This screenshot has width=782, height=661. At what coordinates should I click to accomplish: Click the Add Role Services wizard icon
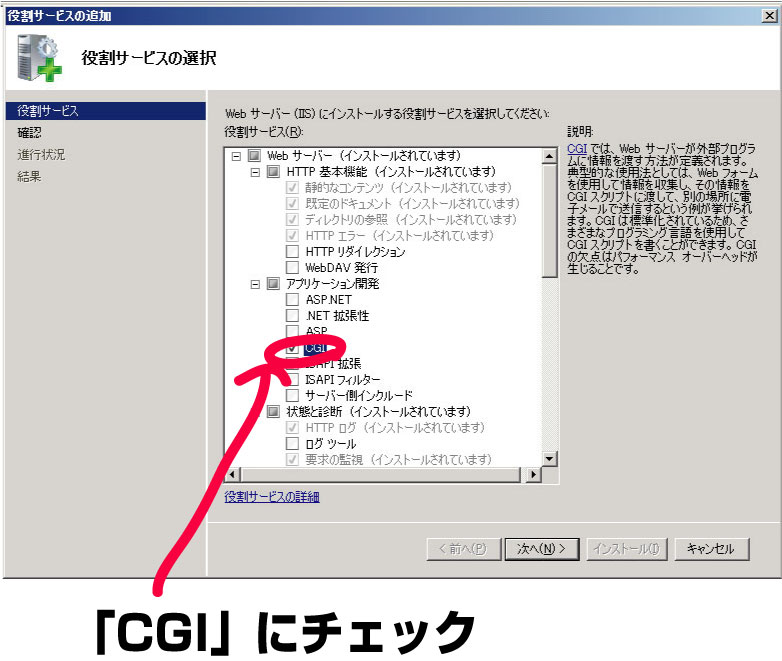39,57
